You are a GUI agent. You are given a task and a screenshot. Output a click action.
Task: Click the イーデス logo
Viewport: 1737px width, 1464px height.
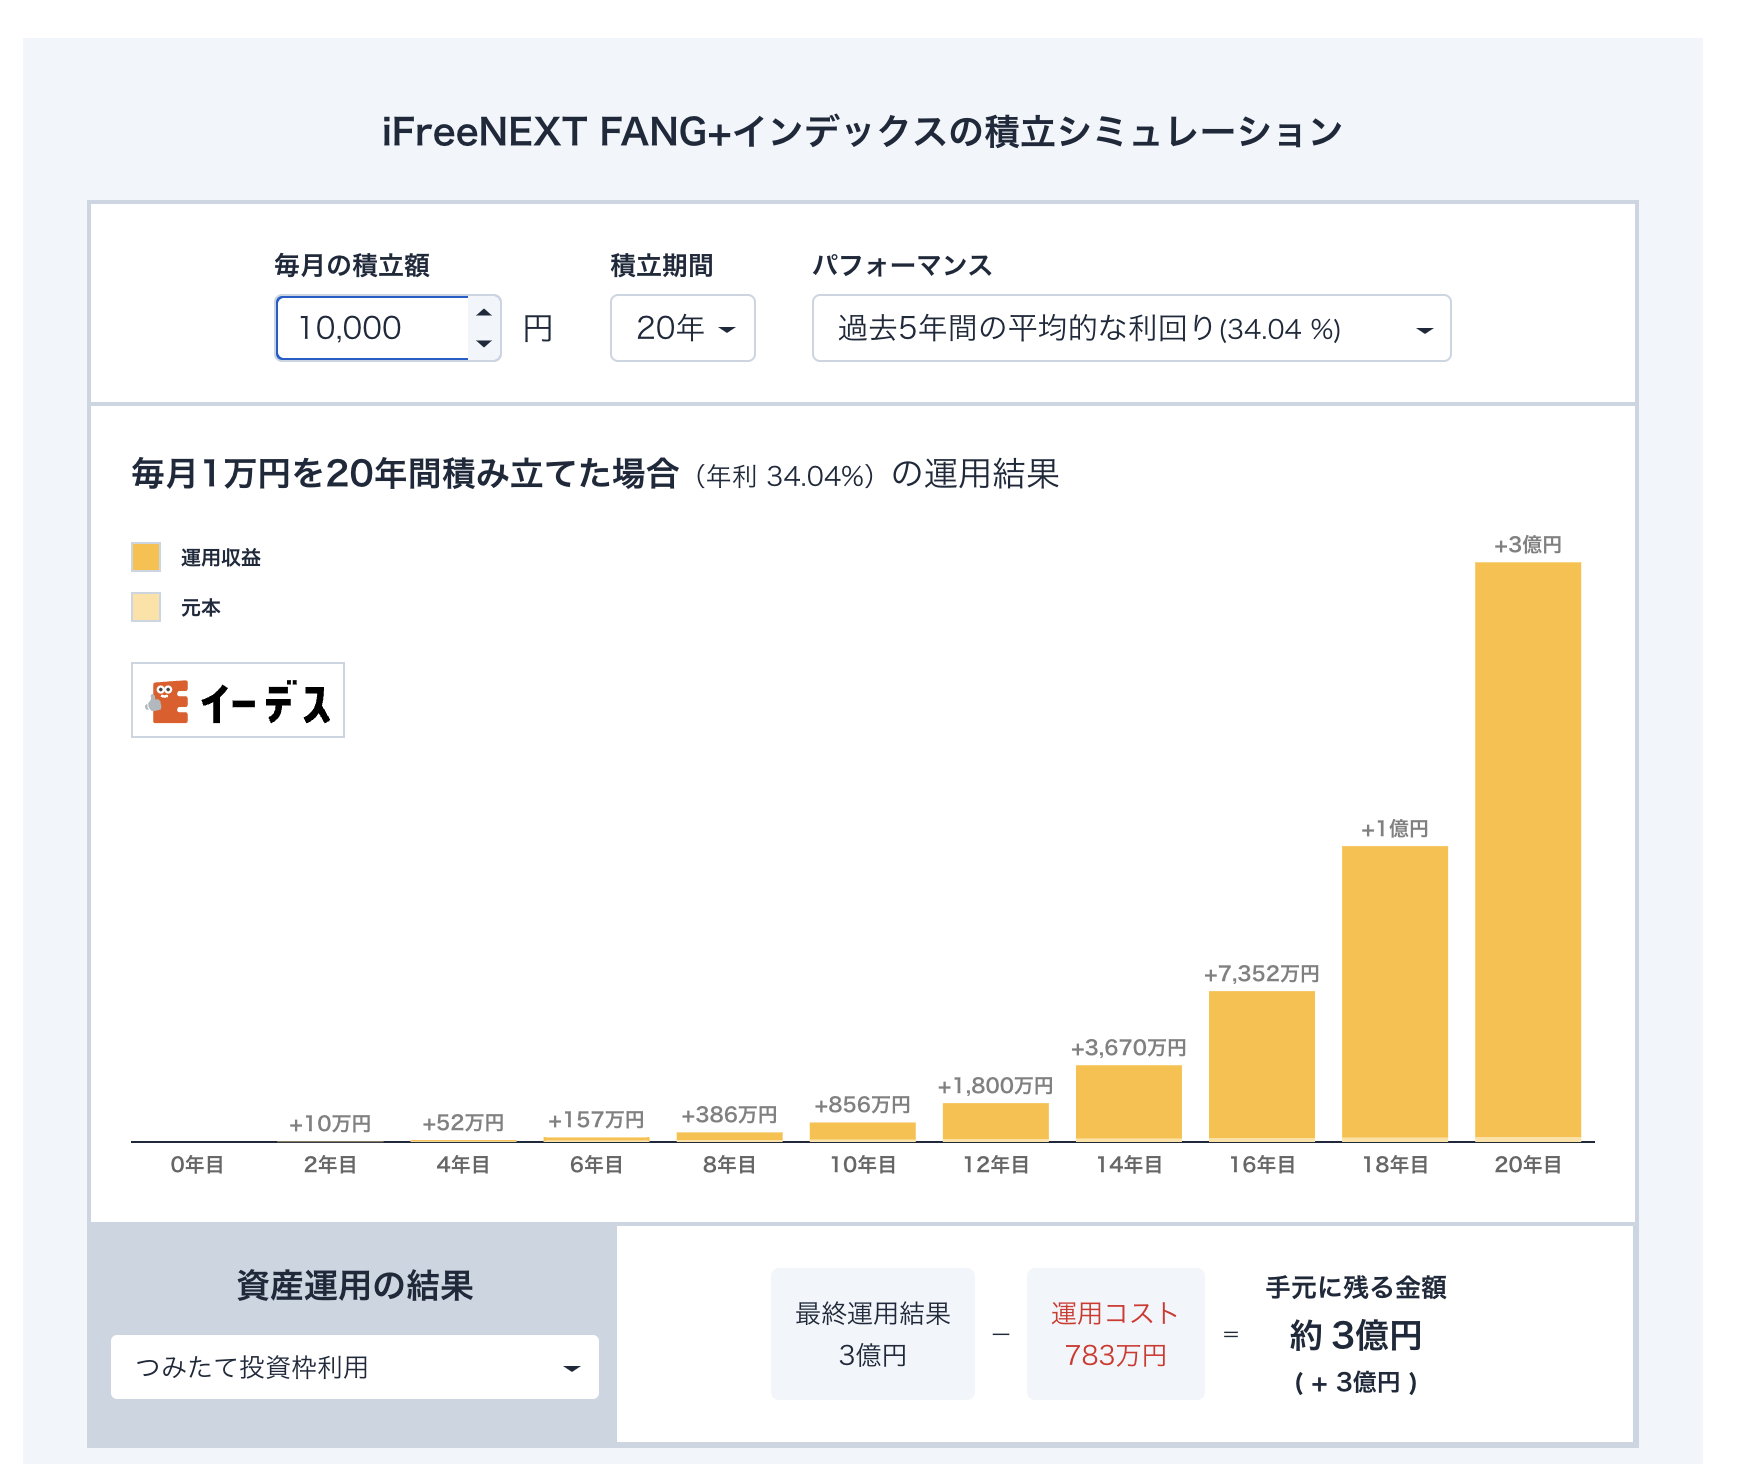click(238, 700)
